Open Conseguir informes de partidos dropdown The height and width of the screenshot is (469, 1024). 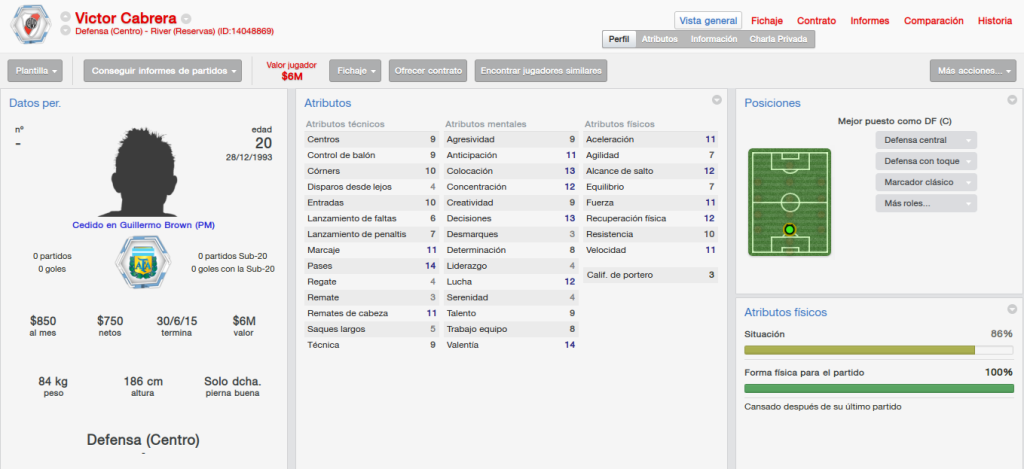(163, 71)
